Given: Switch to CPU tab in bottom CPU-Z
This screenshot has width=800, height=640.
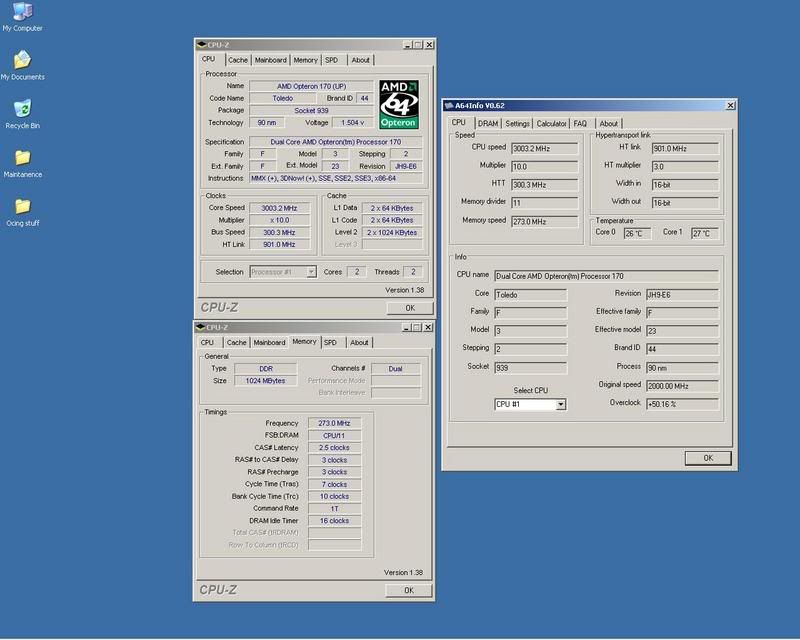Looking at the screenshot, I should (207, 342).
